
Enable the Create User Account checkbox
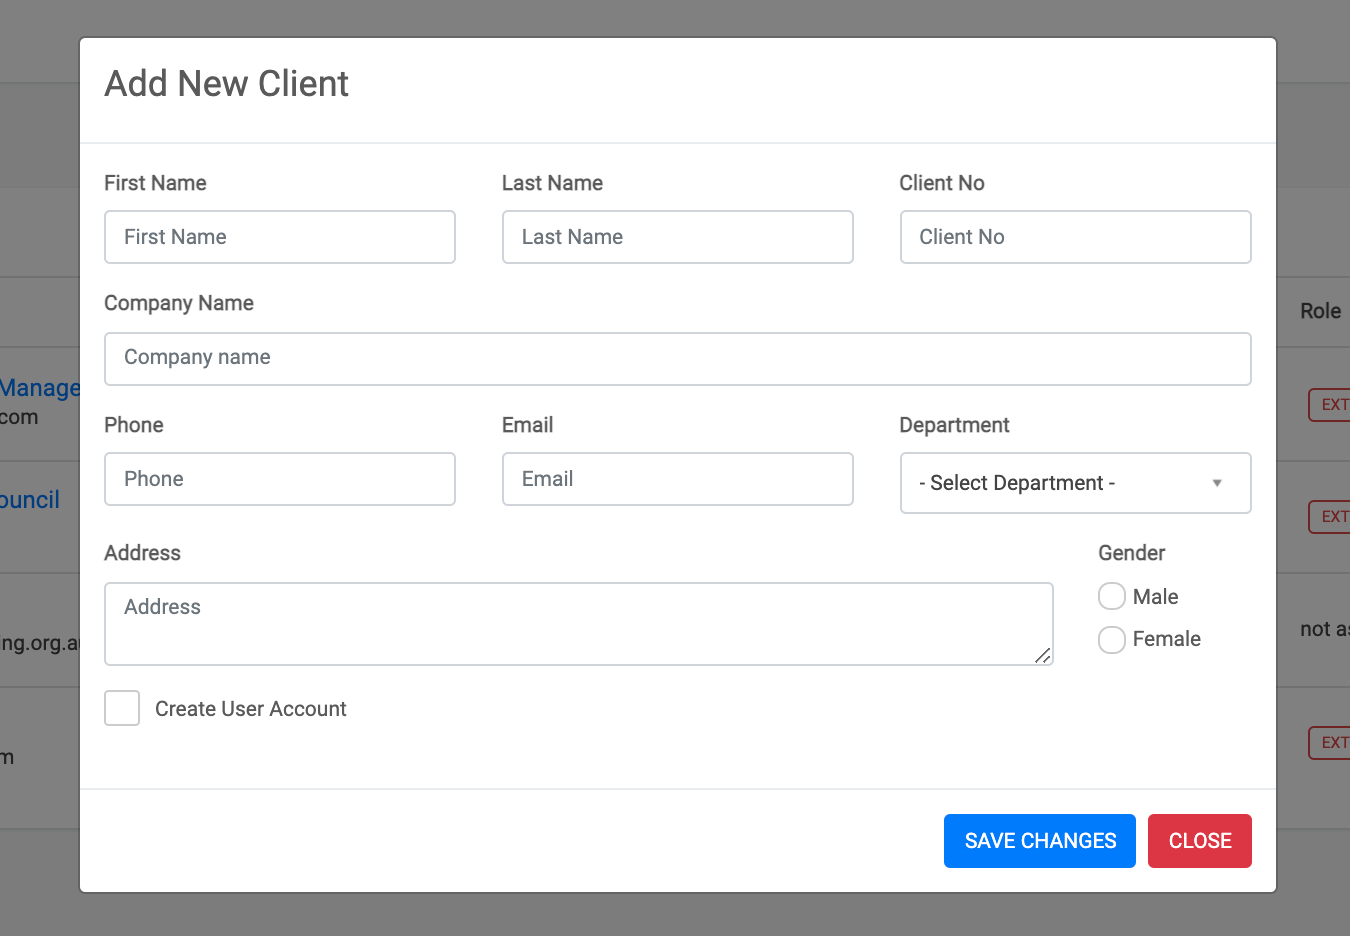pos(122,708)
